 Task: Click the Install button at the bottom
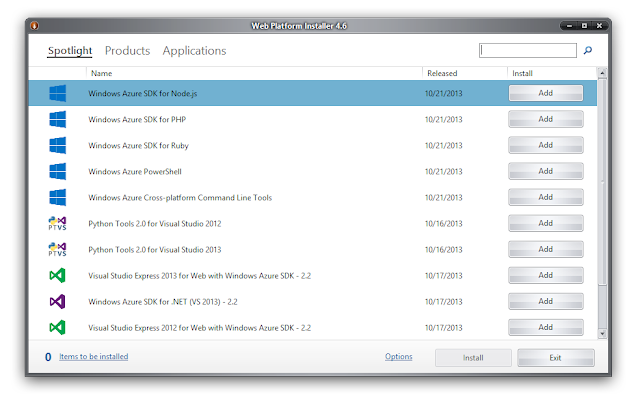coord(473,358)
